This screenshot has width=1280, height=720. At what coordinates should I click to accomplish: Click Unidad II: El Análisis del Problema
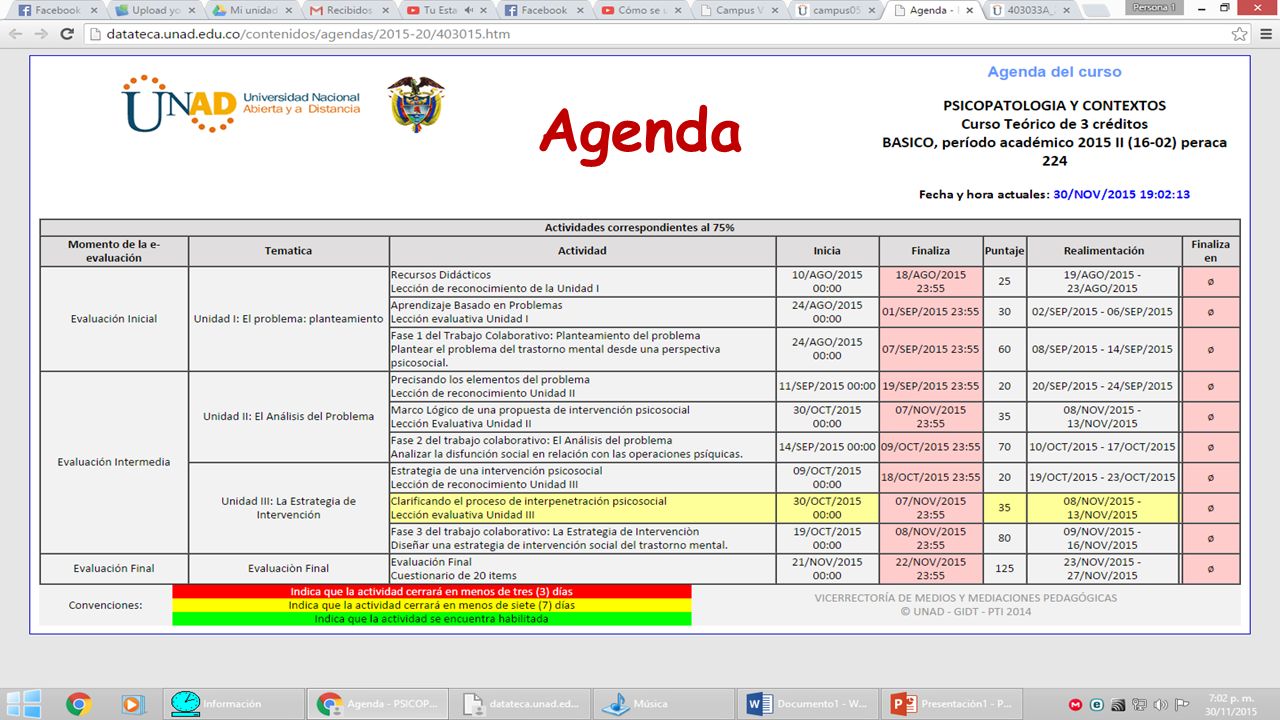click(x=289, y=417)
